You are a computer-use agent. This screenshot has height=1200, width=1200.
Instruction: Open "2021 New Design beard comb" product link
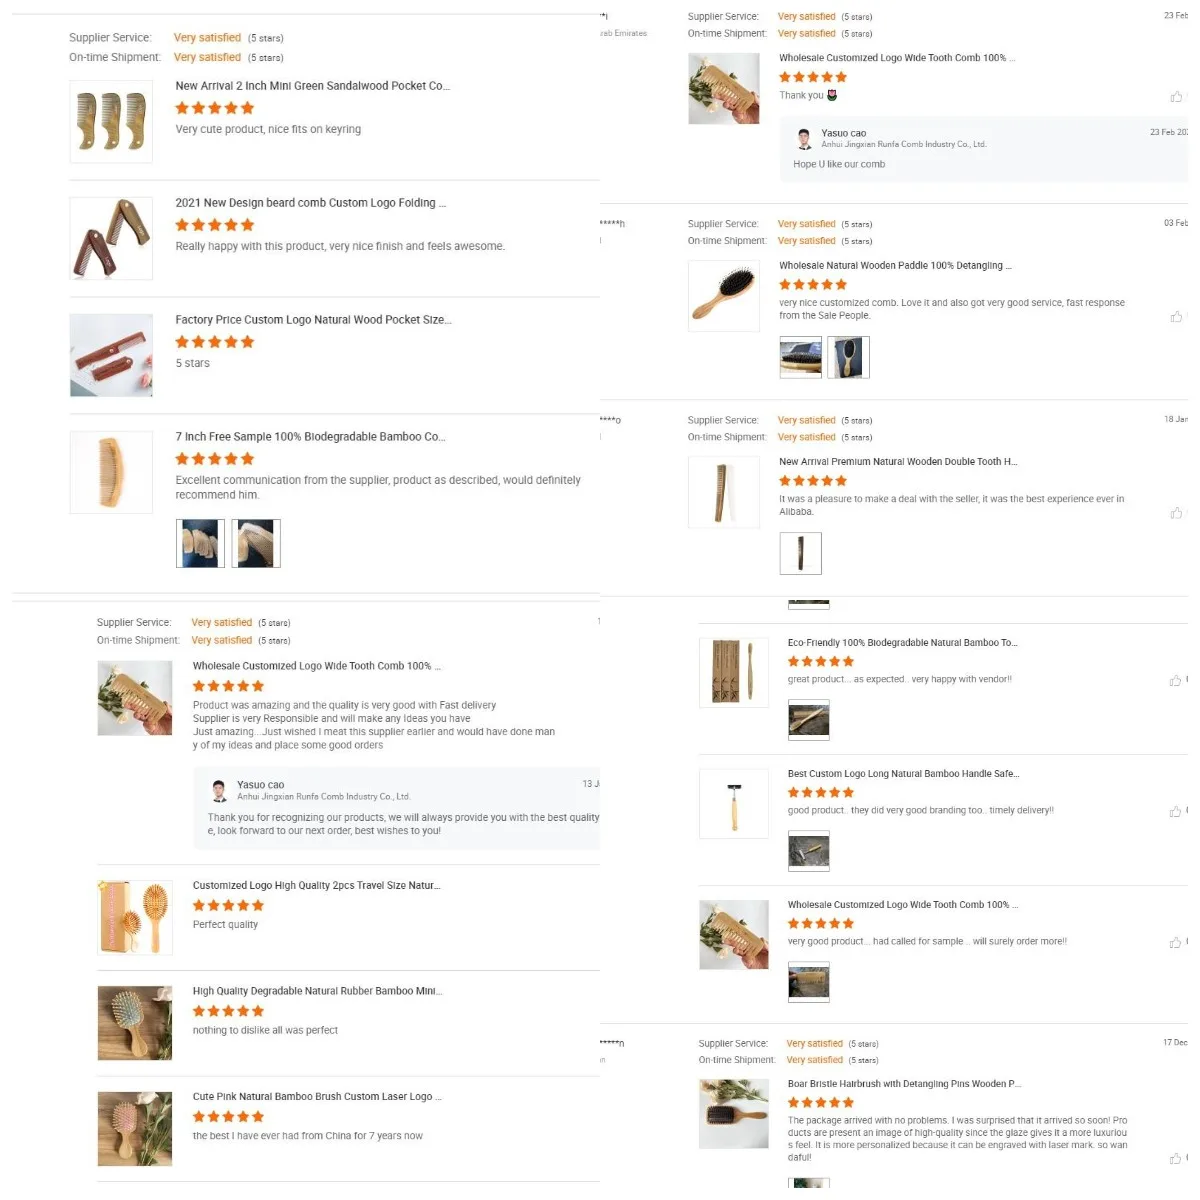coord(311,203)
